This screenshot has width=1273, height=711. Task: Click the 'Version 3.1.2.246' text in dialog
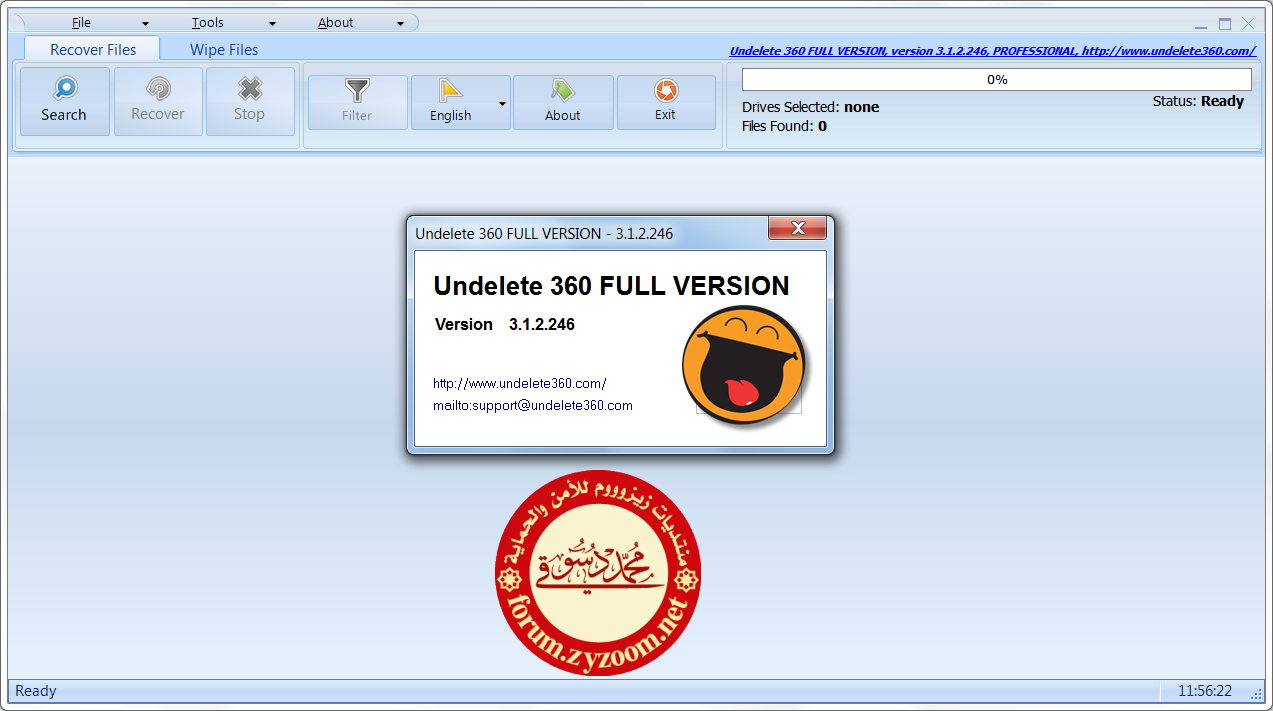point(505,324)
